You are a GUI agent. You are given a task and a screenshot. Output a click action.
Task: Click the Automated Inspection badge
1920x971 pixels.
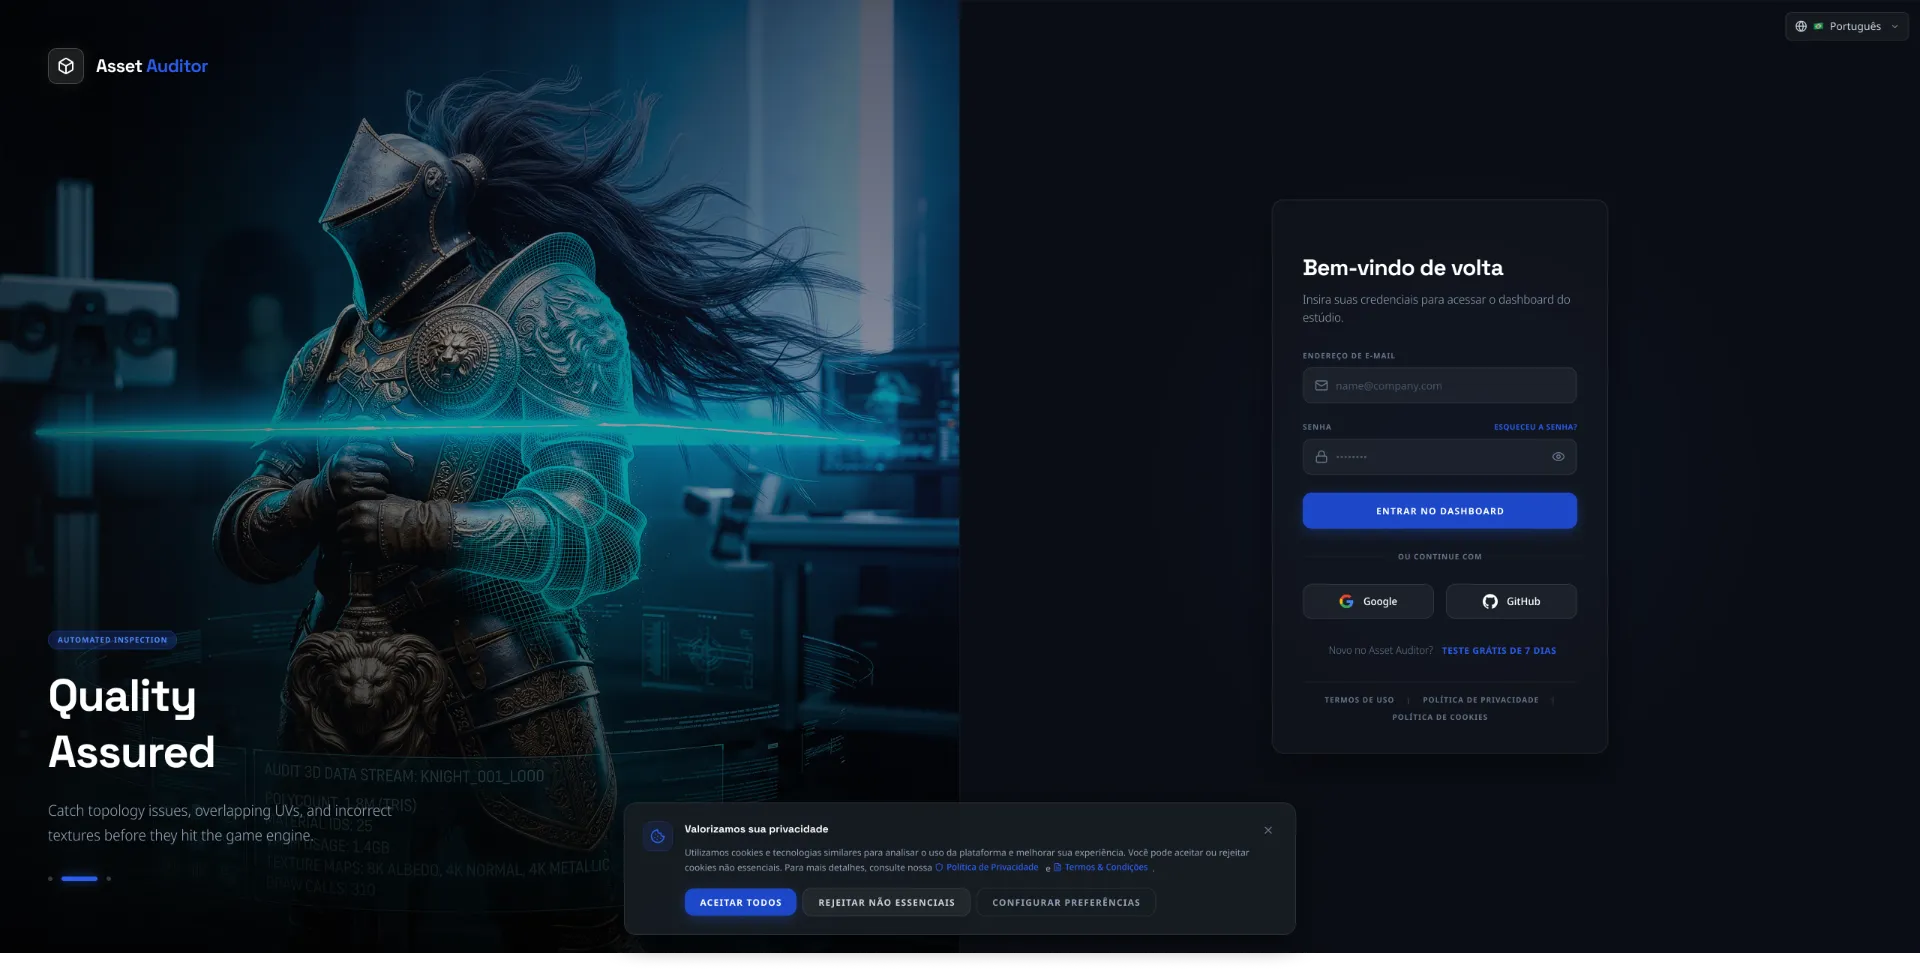(112, 640)
